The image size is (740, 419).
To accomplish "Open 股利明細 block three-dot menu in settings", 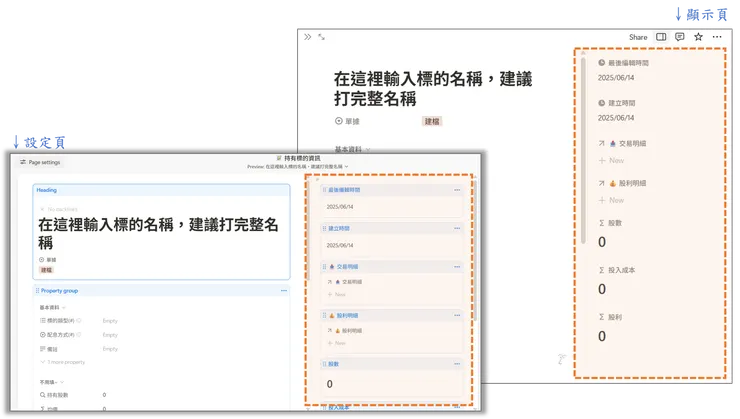I will [x=457, y=315].
